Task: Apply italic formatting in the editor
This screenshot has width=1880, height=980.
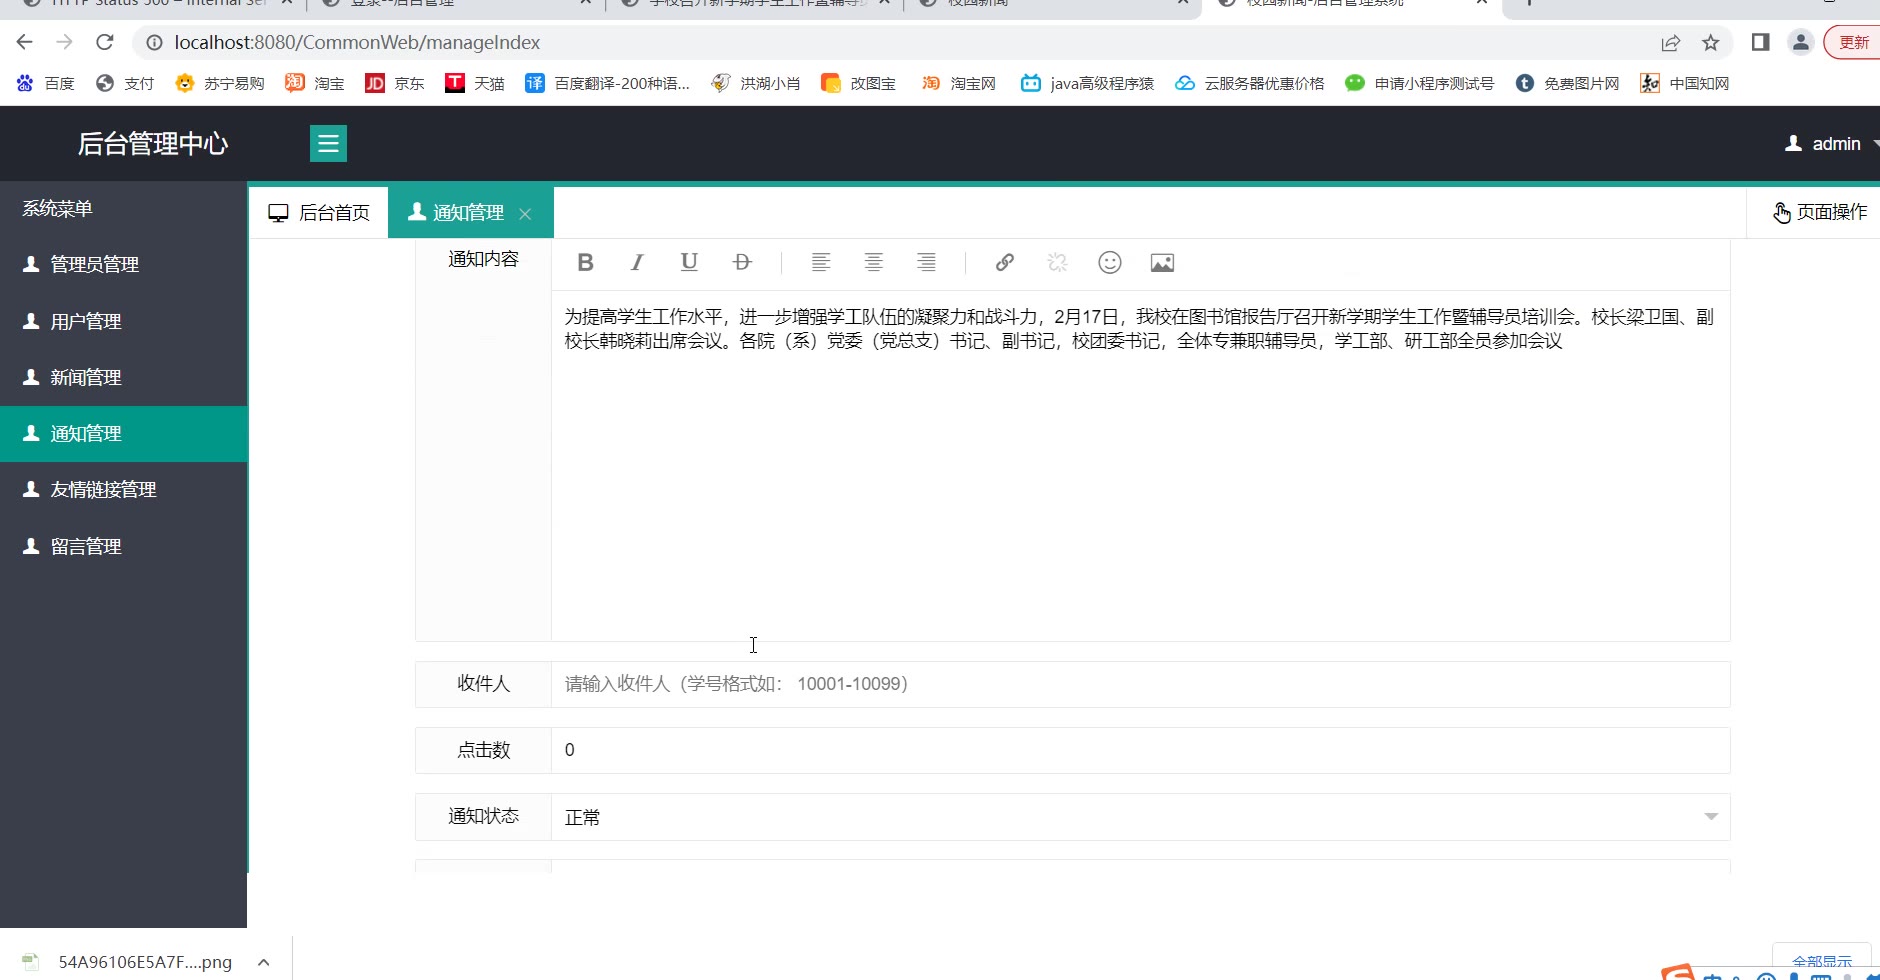Action: click(637, 263)
